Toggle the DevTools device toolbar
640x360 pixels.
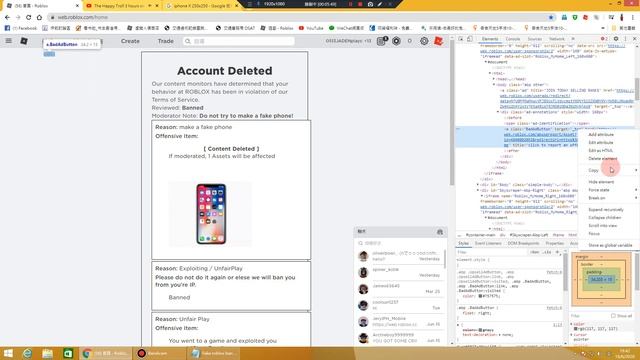click(470, 39)
